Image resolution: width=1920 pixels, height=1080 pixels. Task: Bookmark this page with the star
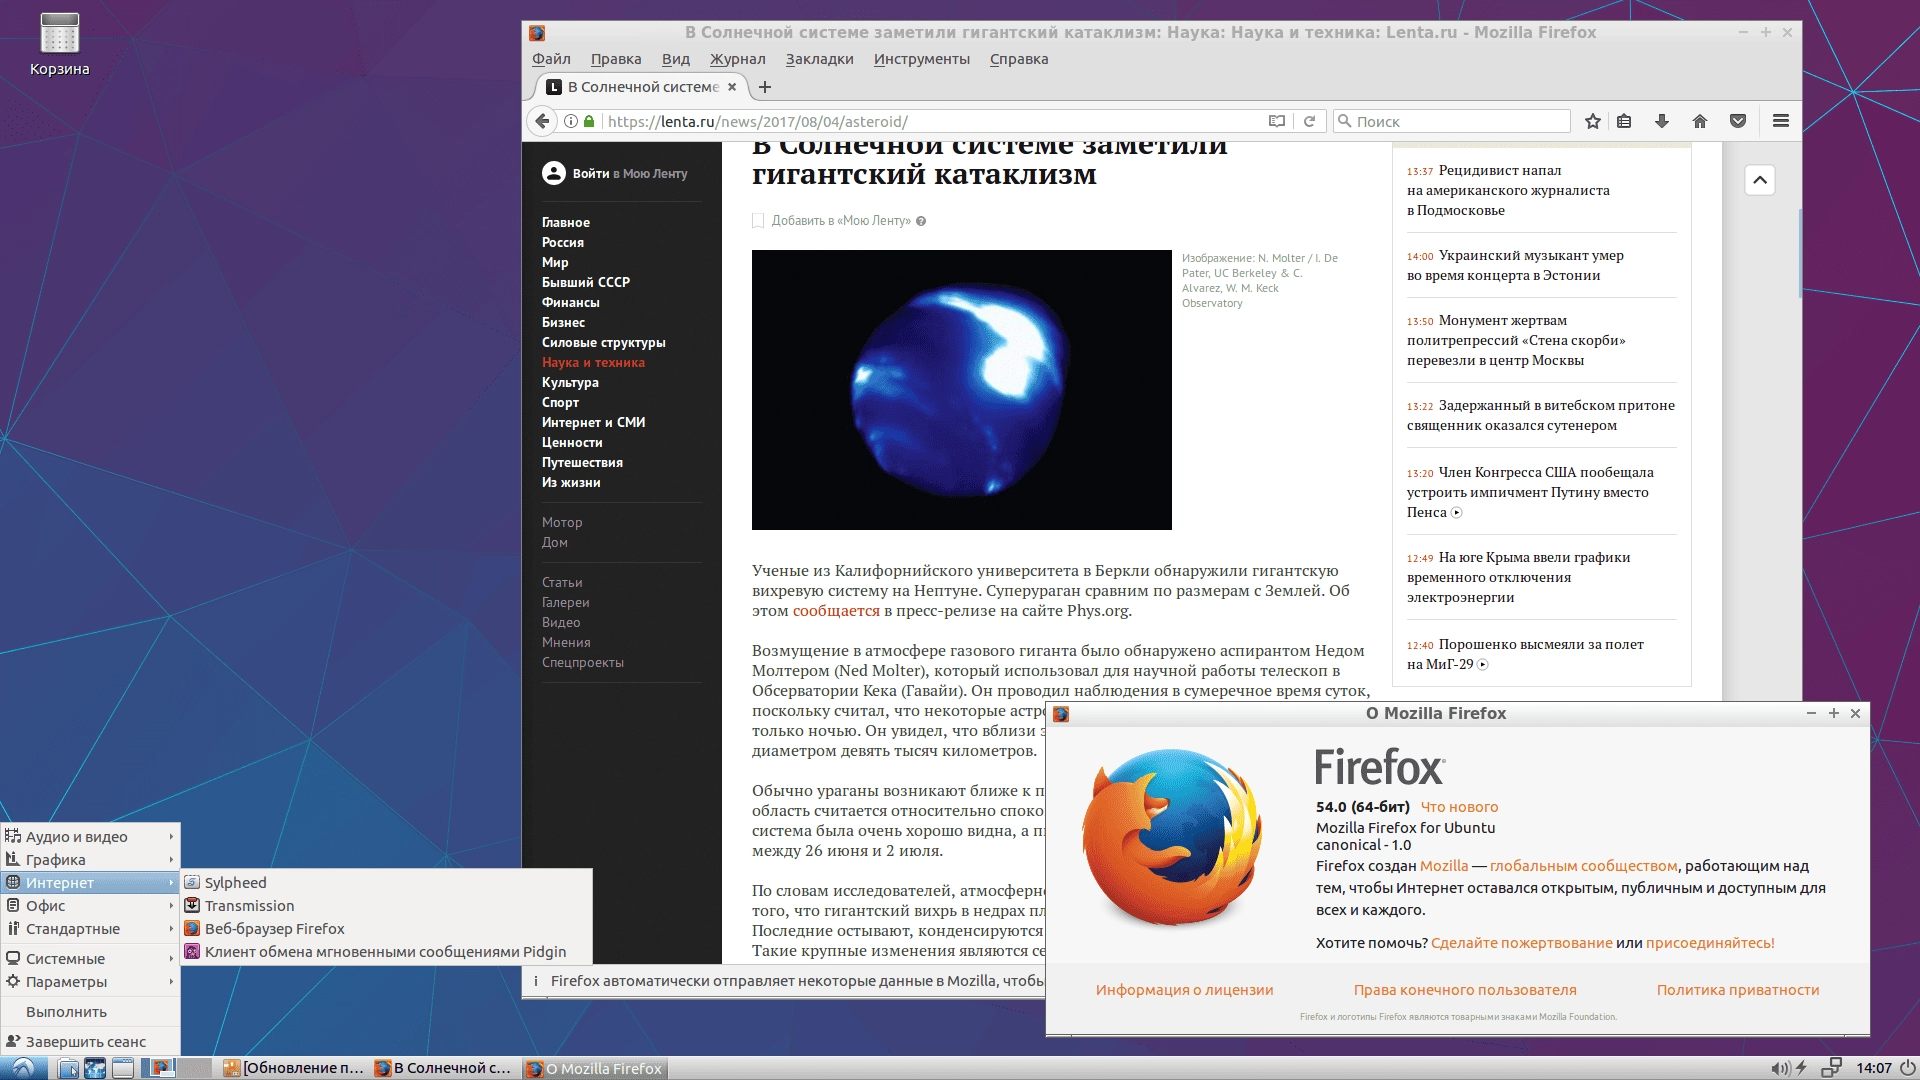pyautogui.click(x=1593, y=121)
